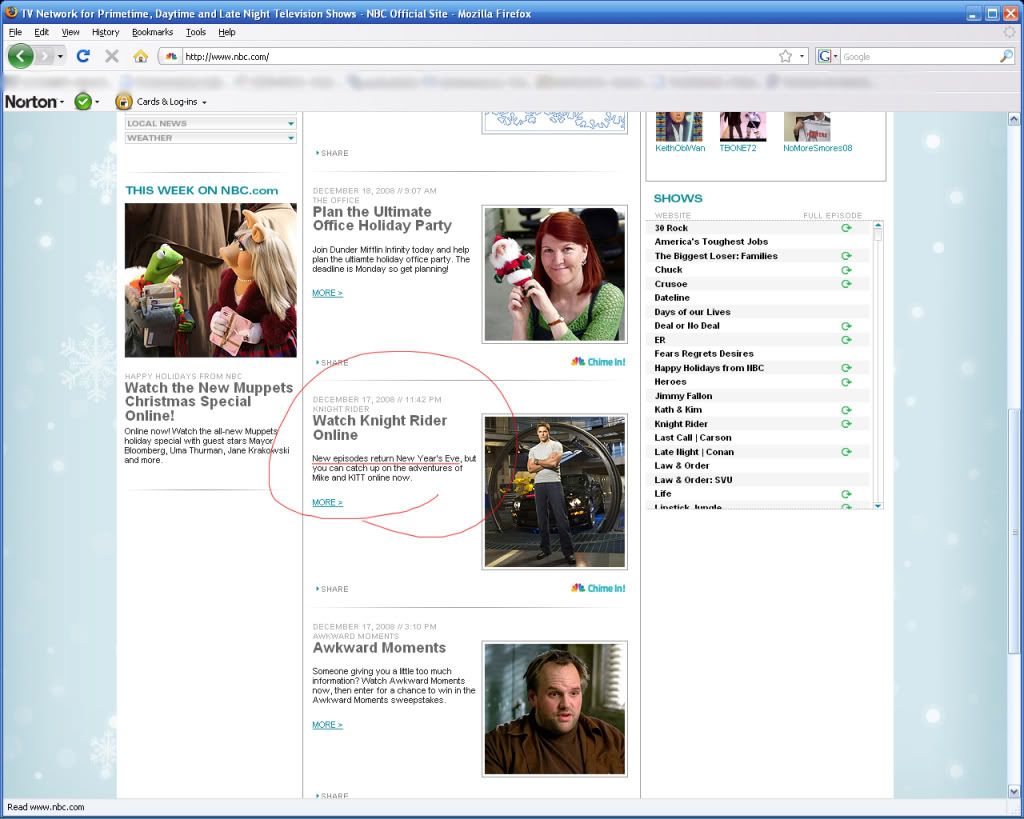
Task: Click the Forward navigation arrow
Action: pos(44,56)
